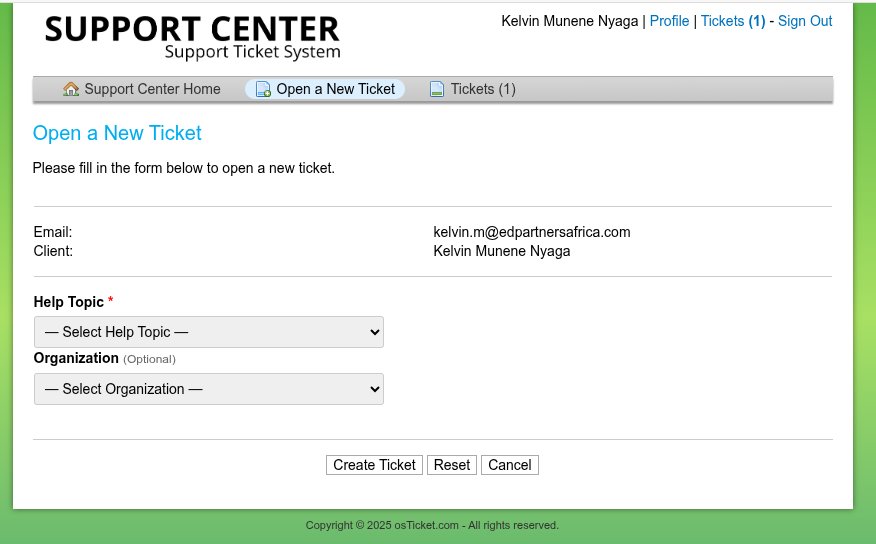Click the Please fill in the form instruction text

(184, 168)
